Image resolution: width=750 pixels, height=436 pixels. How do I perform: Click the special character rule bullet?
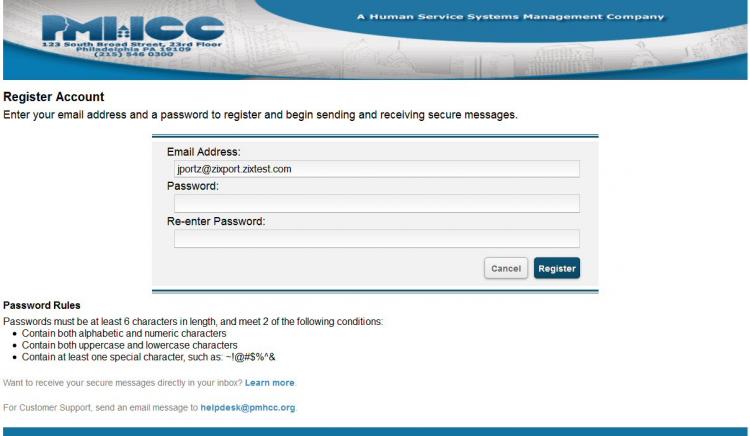tap(148, 357)
